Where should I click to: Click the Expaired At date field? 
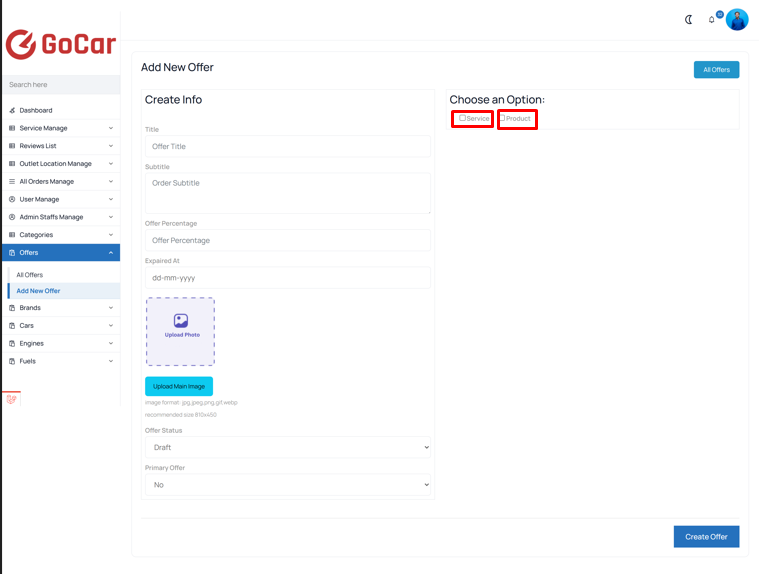(288, 278)
